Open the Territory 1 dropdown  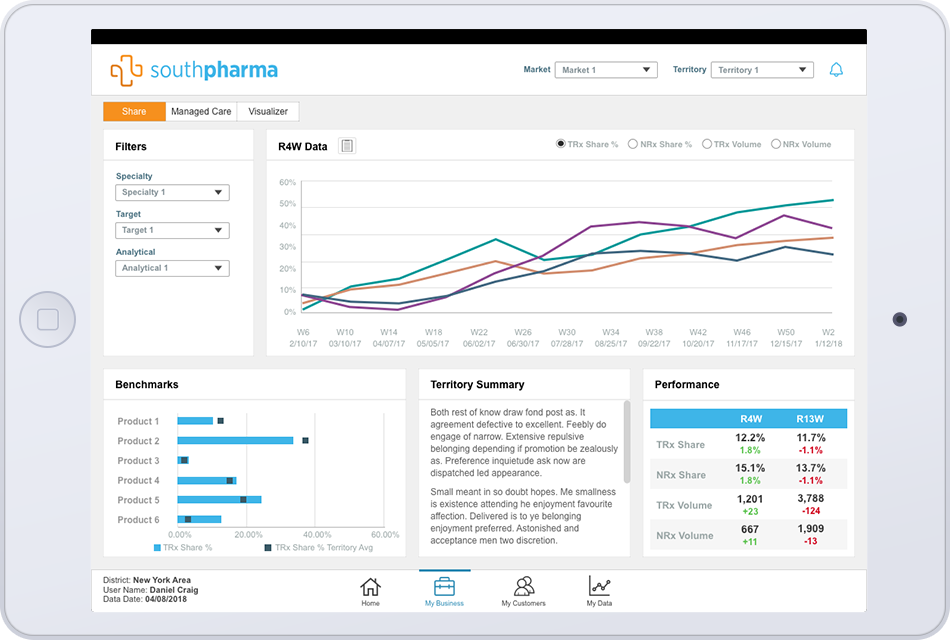762,70
